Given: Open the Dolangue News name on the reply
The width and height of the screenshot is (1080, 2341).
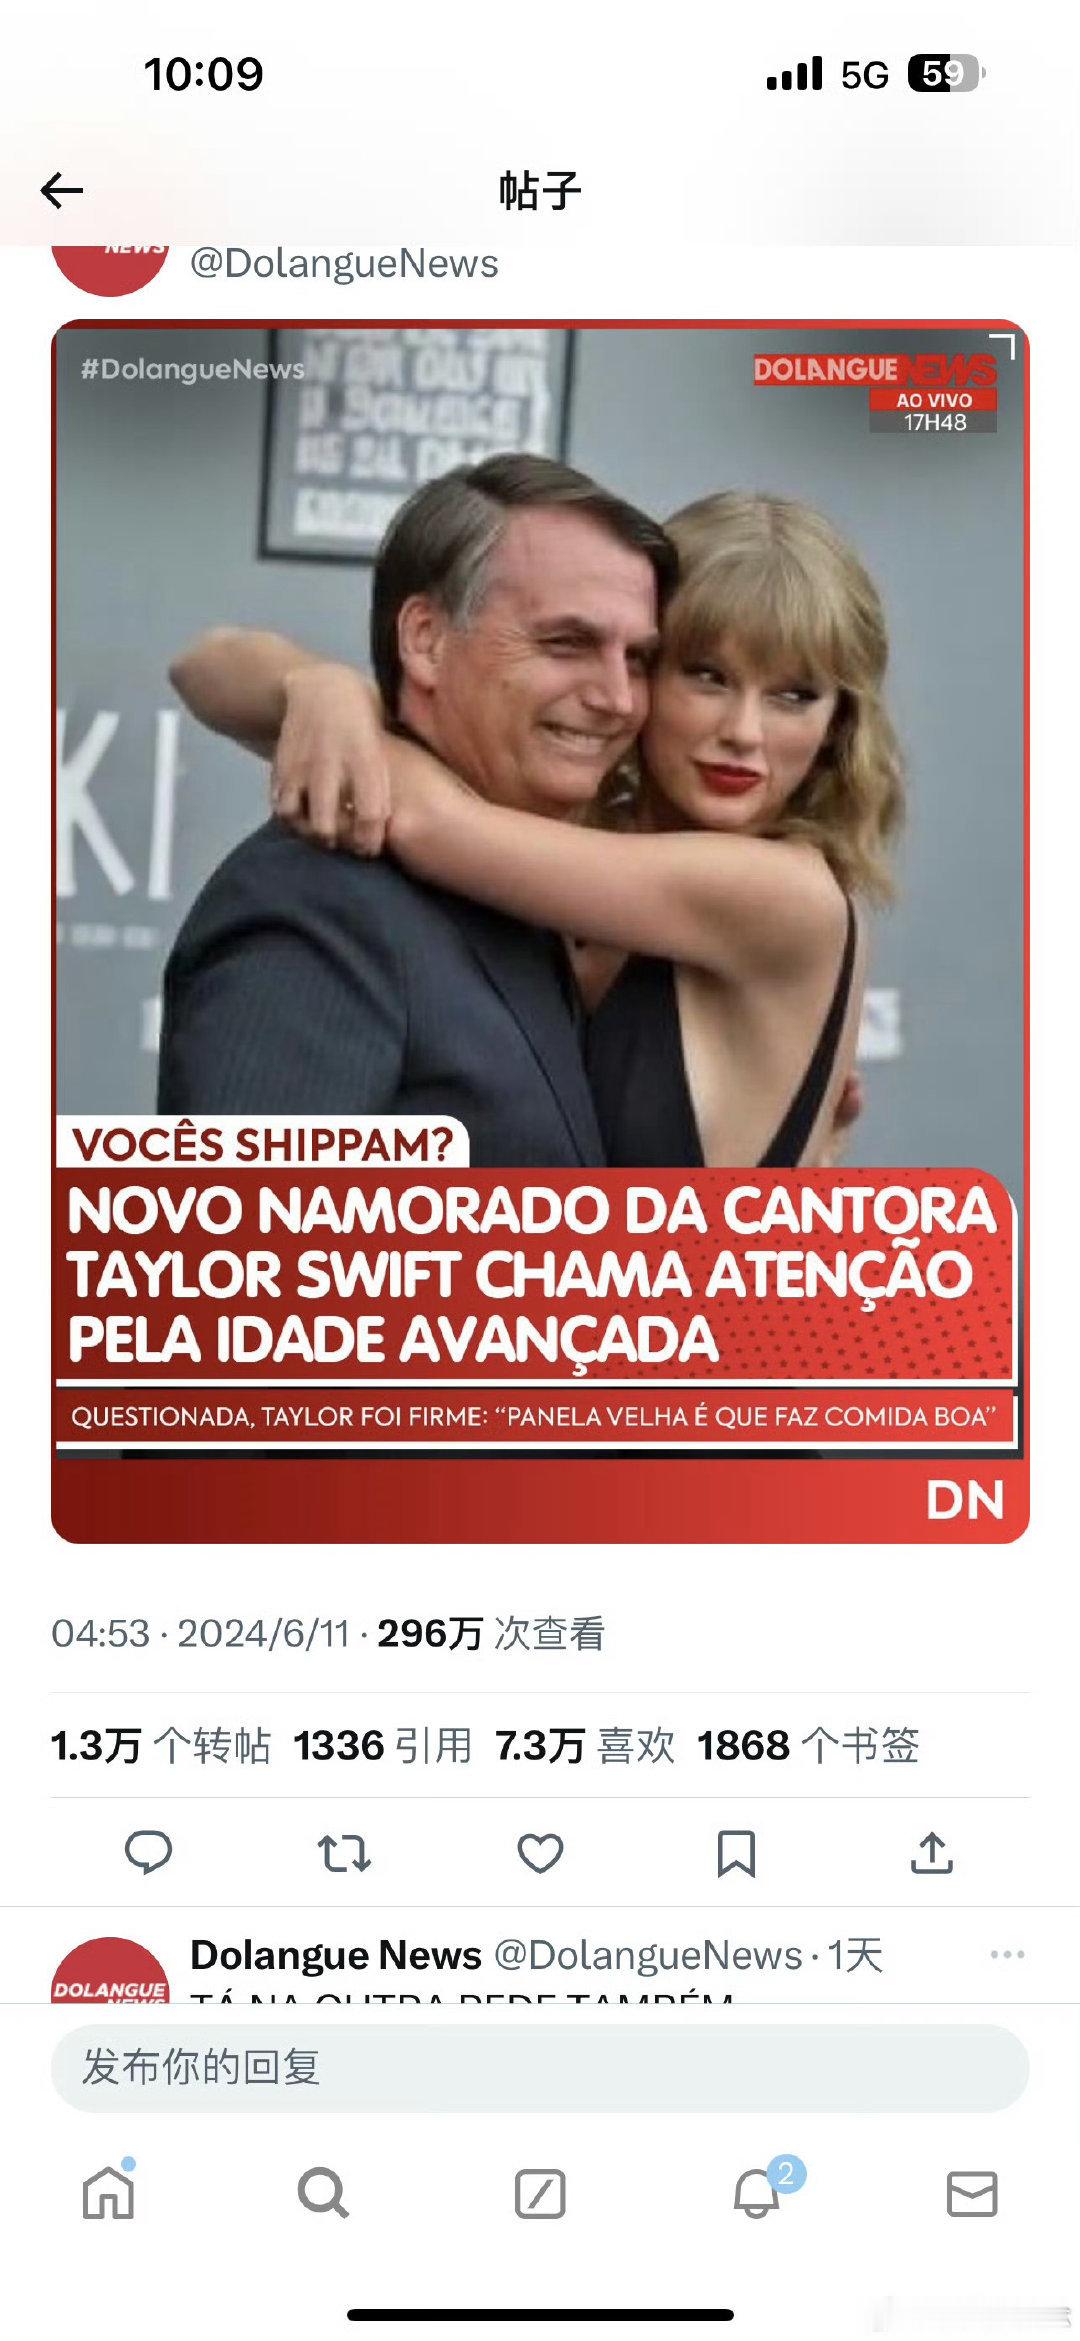Looking at the screenshot, I should pos(336,1954).
